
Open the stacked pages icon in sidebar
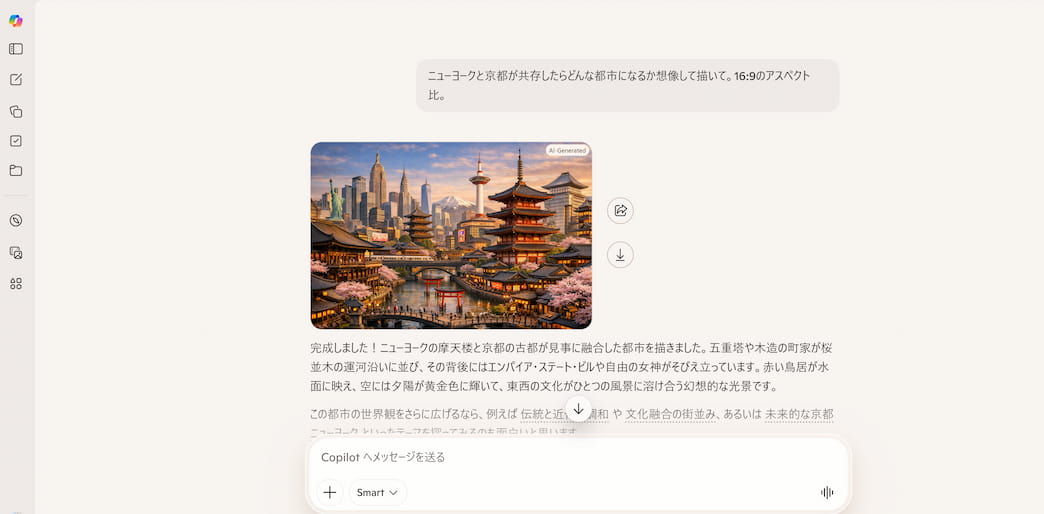click(16, 111)
